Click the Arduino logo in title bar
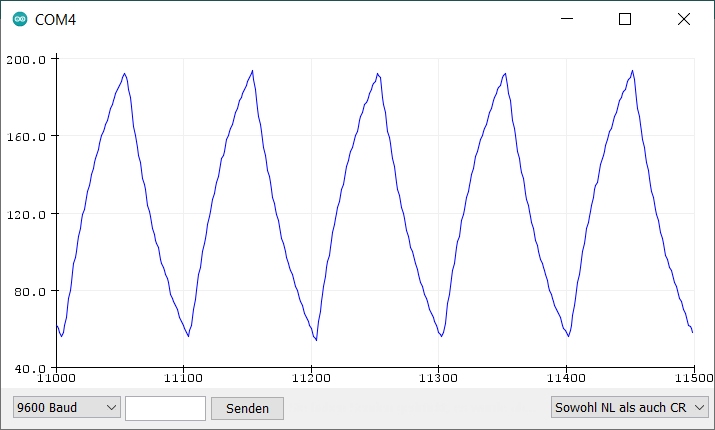Image resolution: width=715 pixels, height=430 pixels. pos(20,19)
